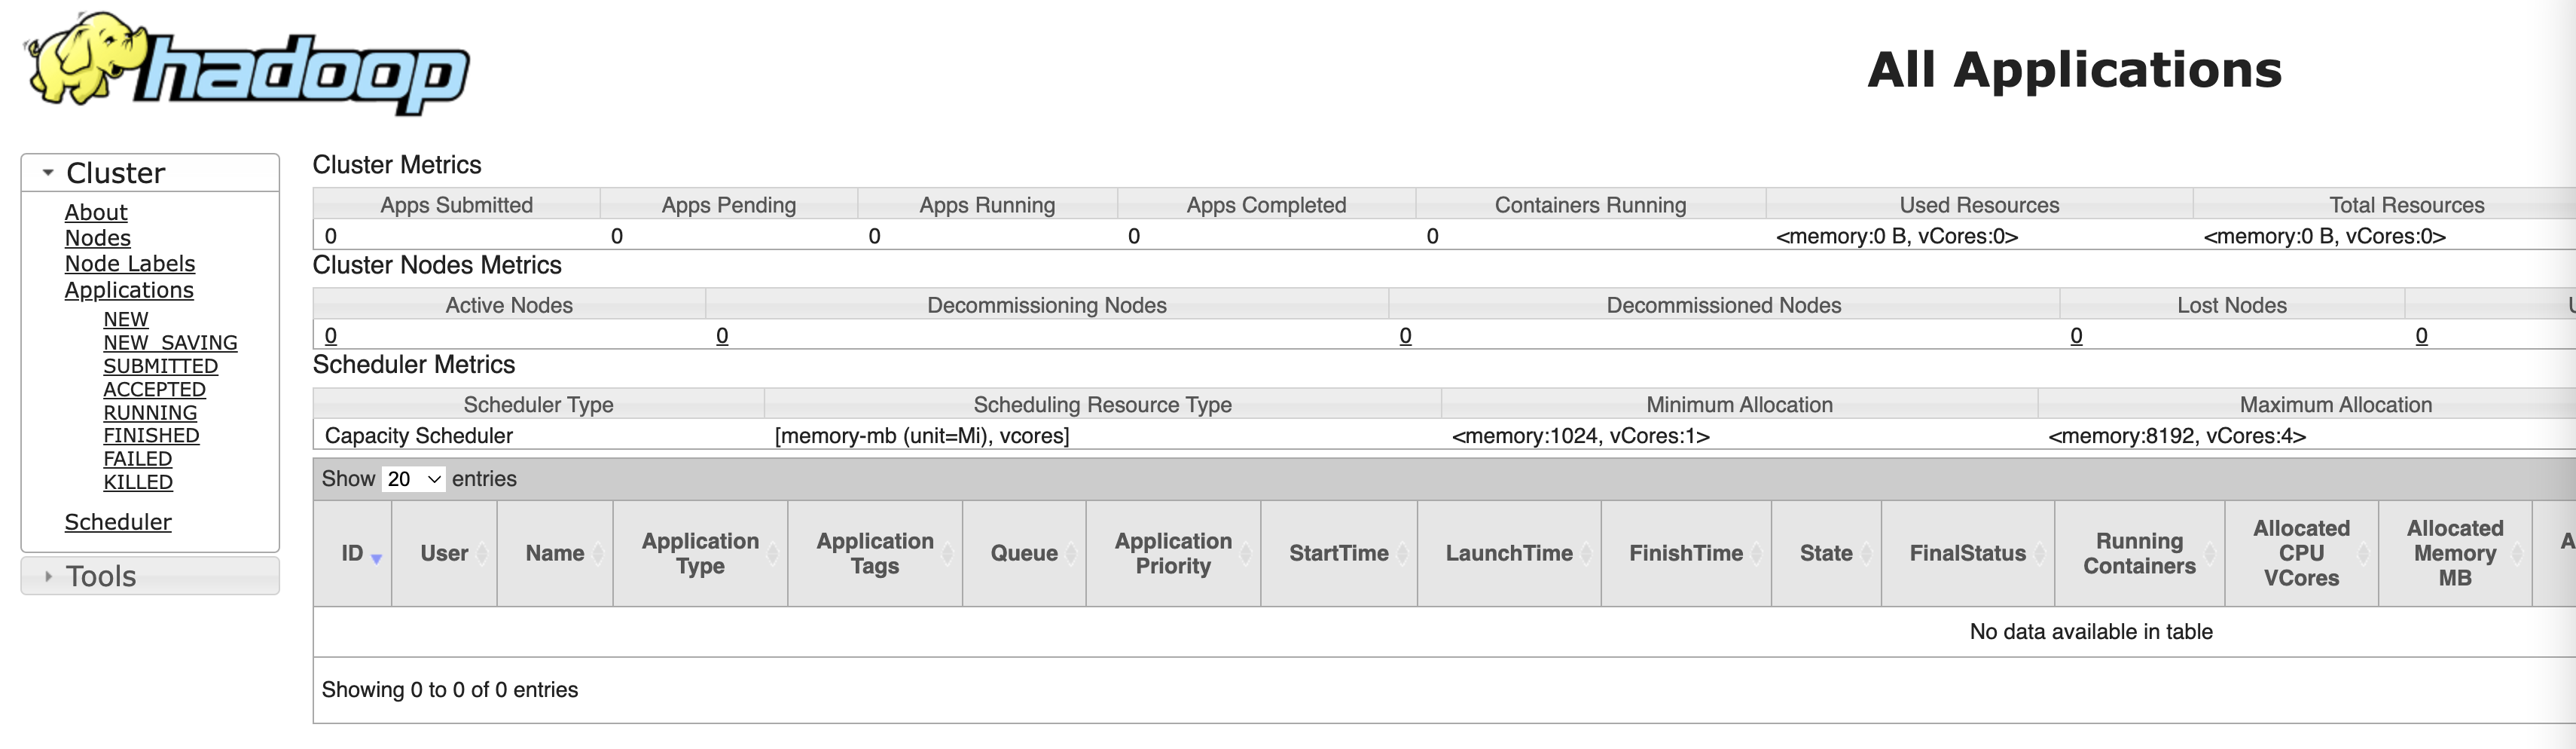2576x749 pixels.
Task: Sort by FinalStatus column header
Action: [1967, 553]
